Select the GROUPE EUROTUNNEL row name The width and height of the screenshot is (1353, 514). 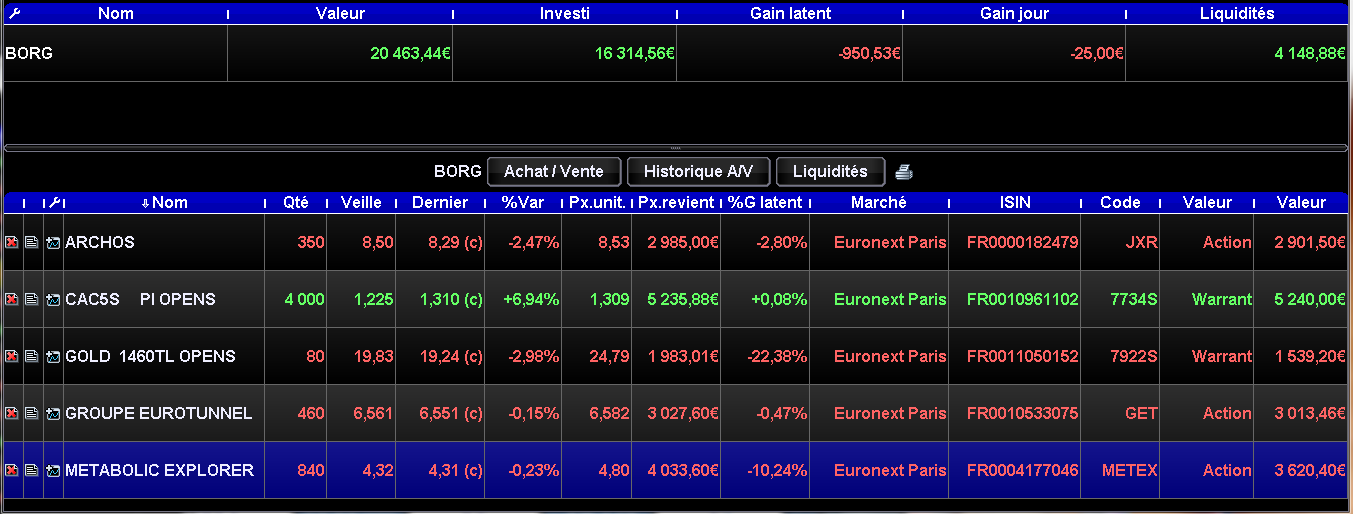159,414
